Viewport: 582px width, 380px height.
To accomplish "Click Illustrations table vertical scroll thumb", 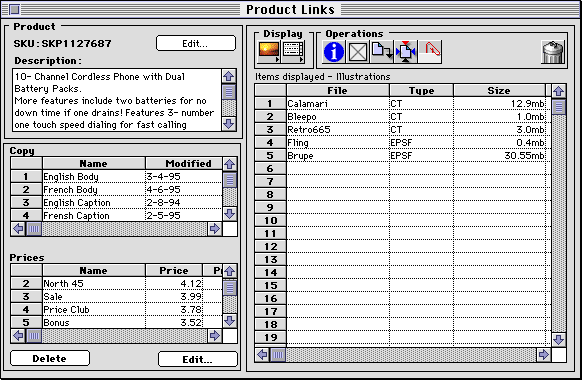I will point(559,107).
